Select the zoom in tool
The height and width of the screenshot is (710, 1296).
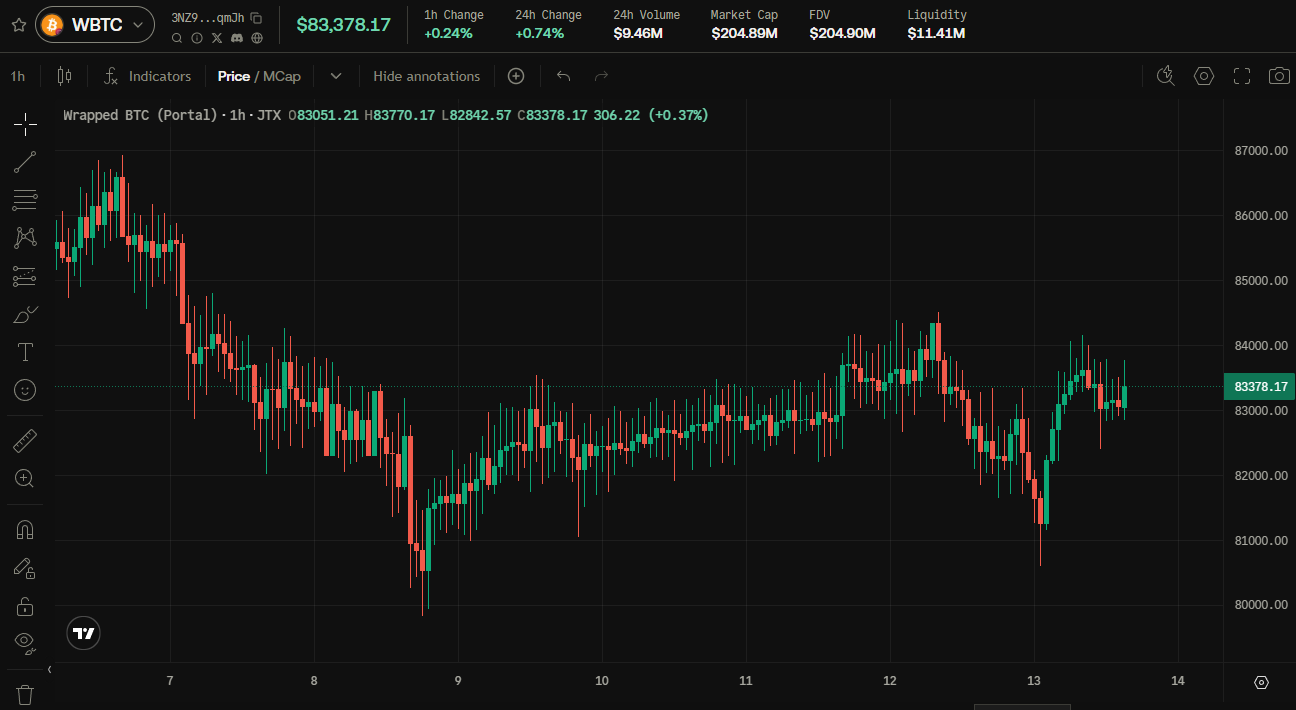(x=25, y=478)
